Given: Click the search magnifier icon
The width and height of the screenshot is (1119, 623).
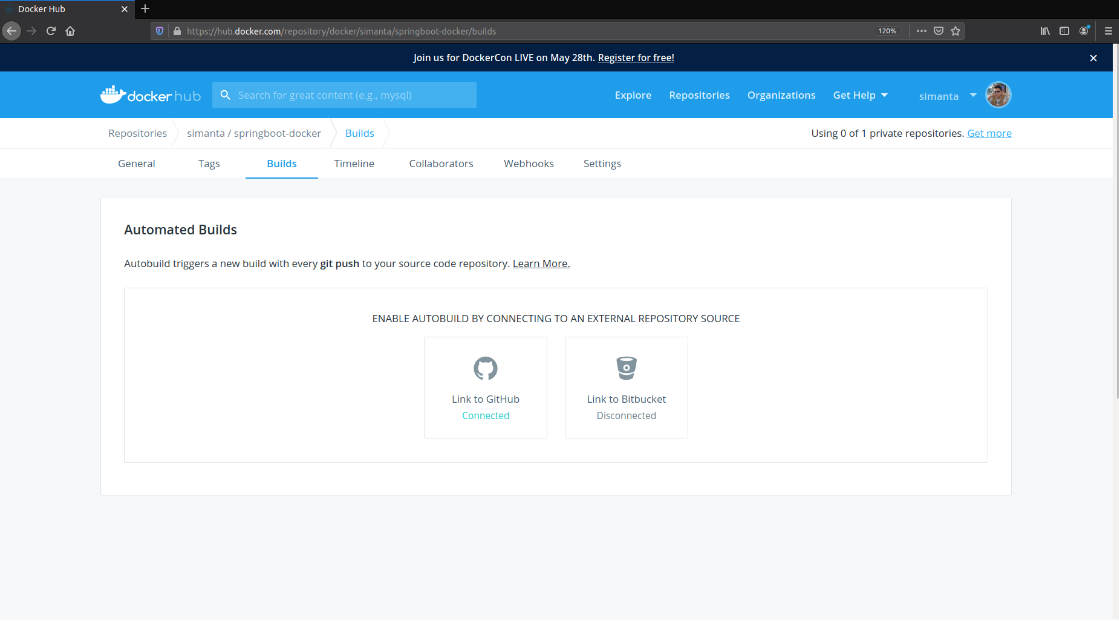Looking at the screenshot, I should (226, 95).
